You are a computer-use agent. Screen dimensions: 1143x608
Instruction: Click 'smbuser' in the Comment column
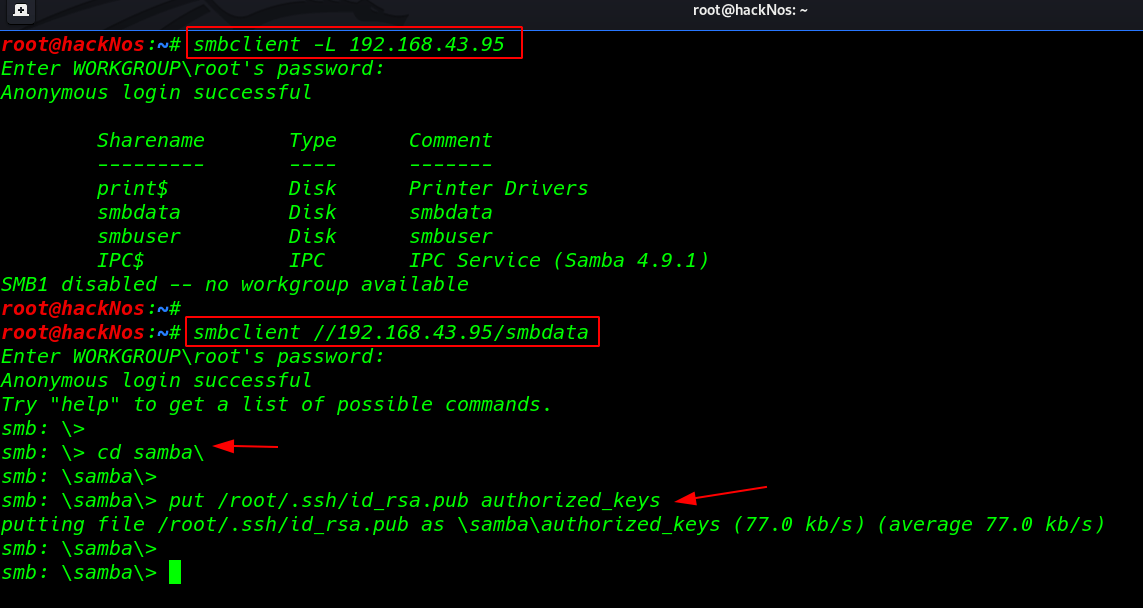click(450, 236)
